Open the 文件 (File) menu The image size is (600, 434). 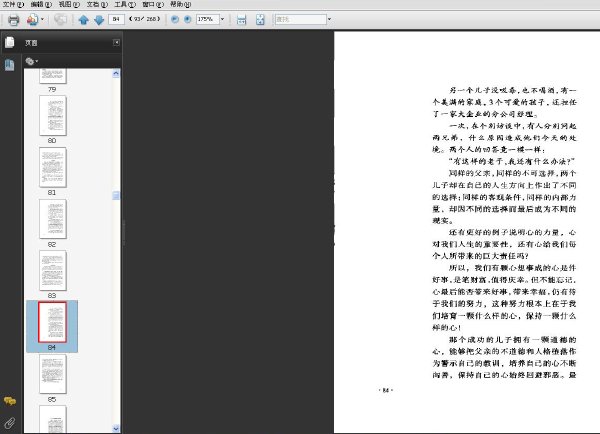click(x=13, y=4)
